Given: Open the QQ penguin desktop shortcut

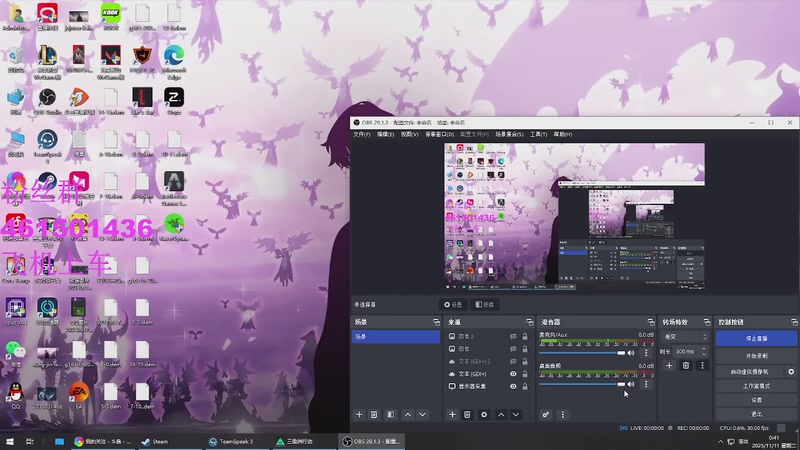Looking at the screenshot, I should point(16,395).
